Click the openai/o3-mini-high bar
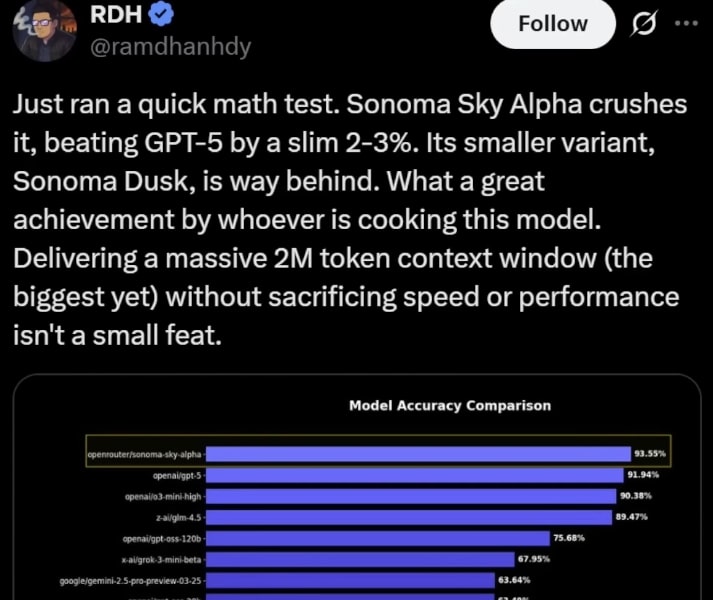The width and height of the screenshot is (713, 600). (x=411, y=496)
